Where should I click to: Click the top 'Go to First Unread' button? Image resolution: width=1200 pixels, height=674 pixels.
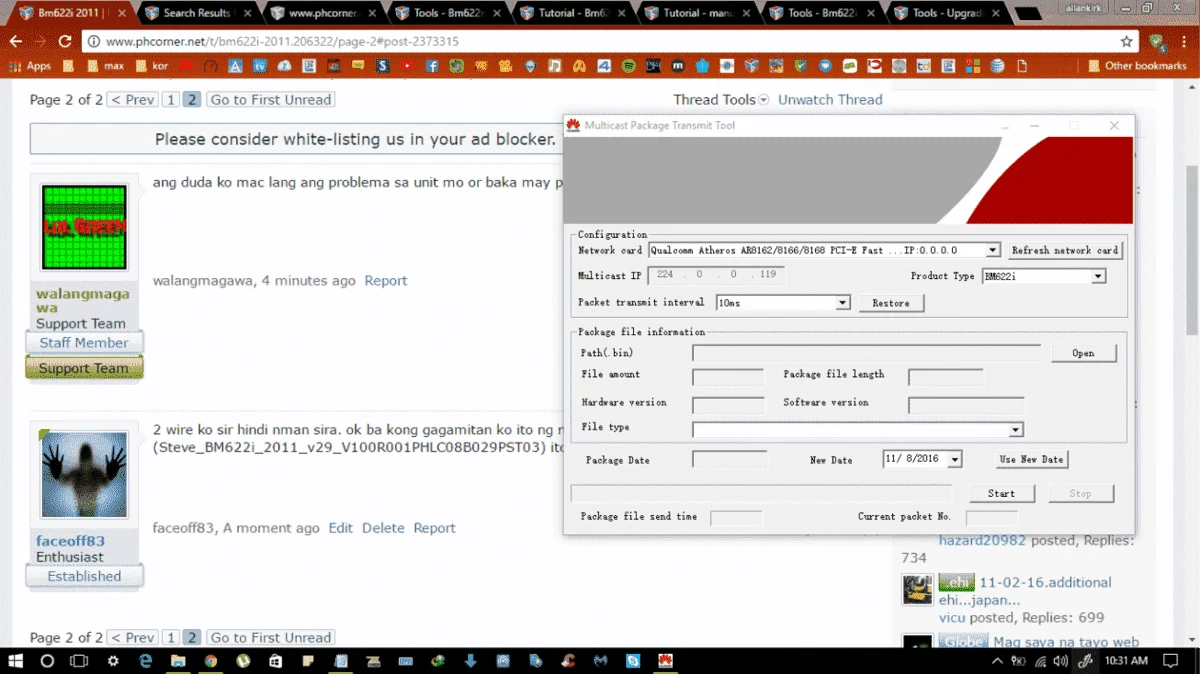(271, 100)
